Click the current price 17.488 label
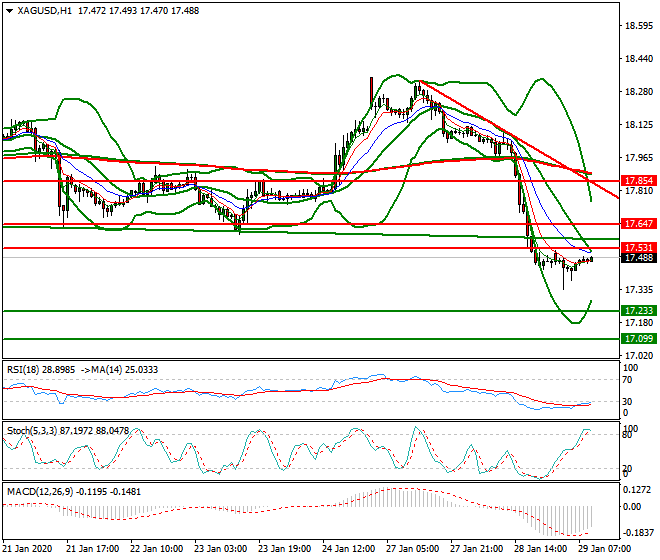Image resolution: width=660 pixels, height=560 pixels. pyautogui.click(x=639, y=257)
